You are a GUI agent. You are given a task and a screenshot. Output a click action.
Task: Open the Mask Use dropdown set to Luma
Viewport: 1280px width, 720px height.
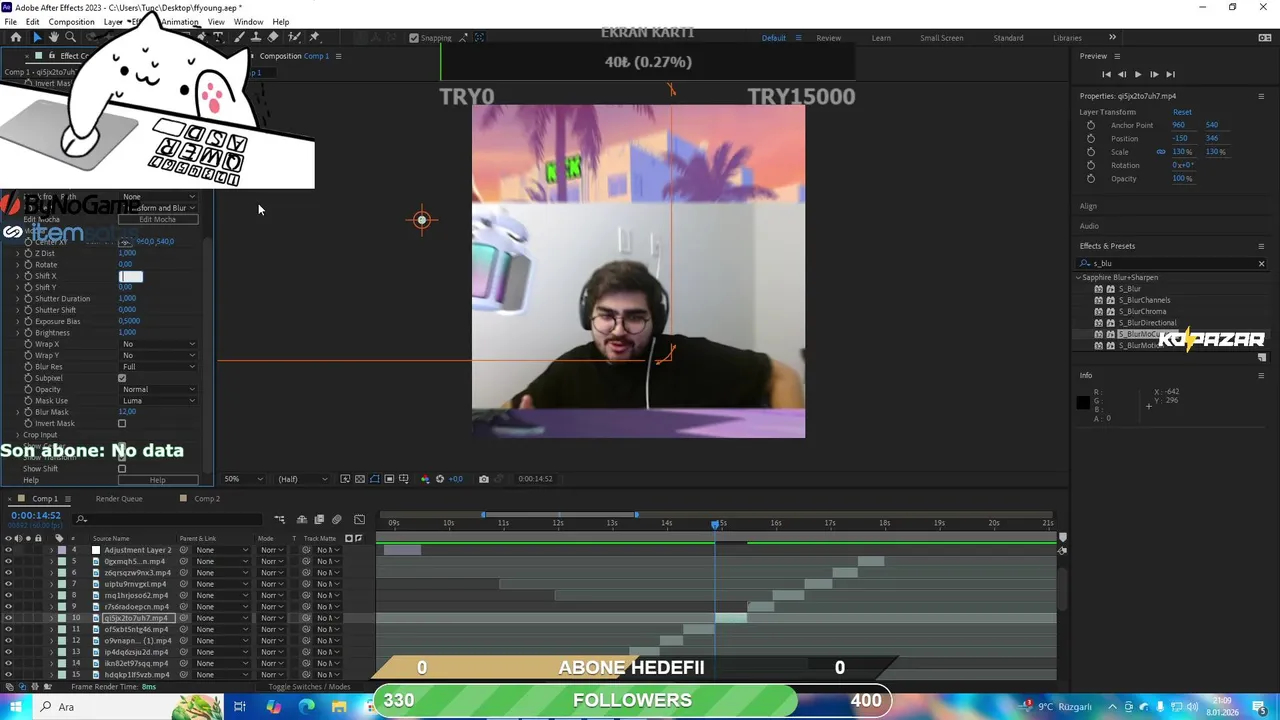pos(158,401)
